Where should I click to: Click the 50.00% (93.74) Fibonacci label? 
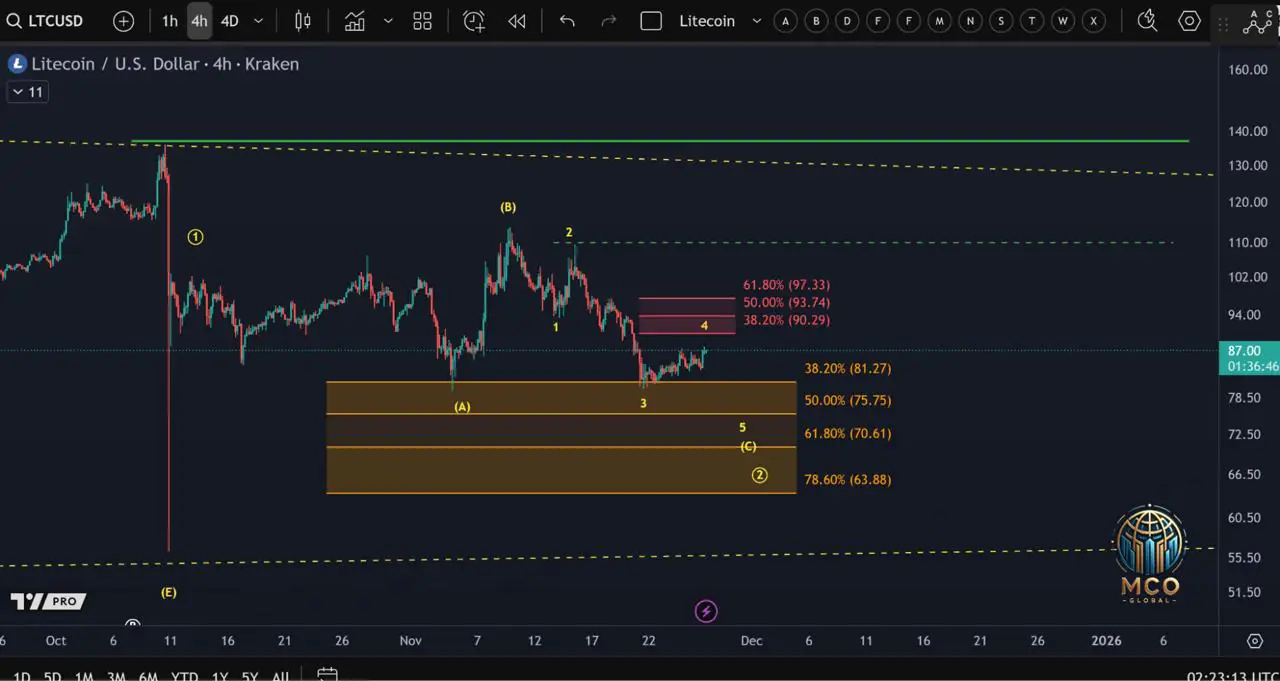(x=786, y=302)
